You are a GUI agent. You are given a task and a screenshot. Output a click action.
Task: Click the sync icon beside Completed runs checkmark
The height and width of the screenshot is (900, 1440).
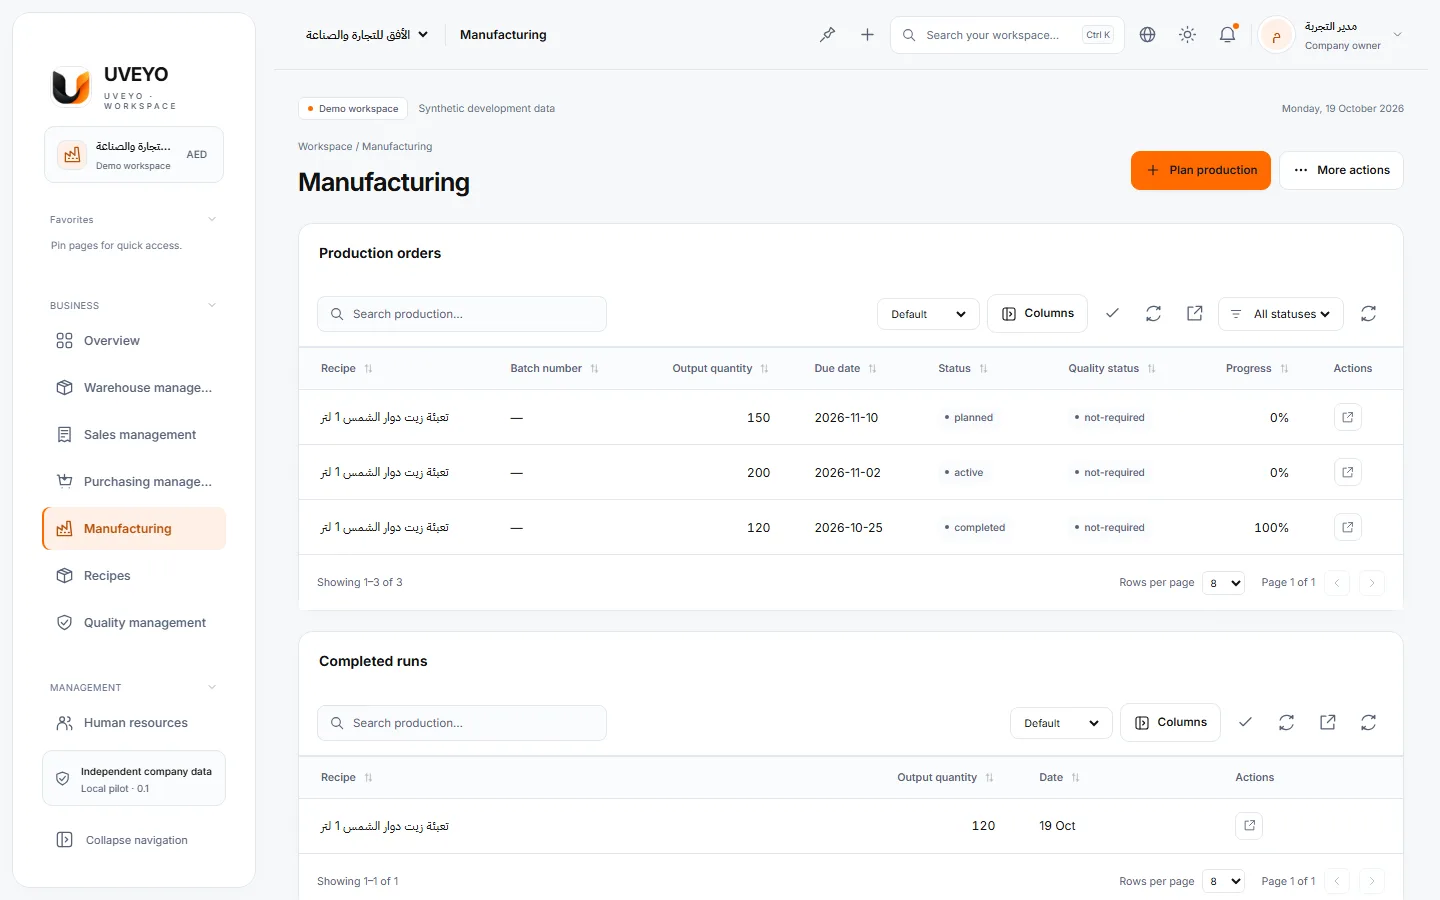(1286, 722)
